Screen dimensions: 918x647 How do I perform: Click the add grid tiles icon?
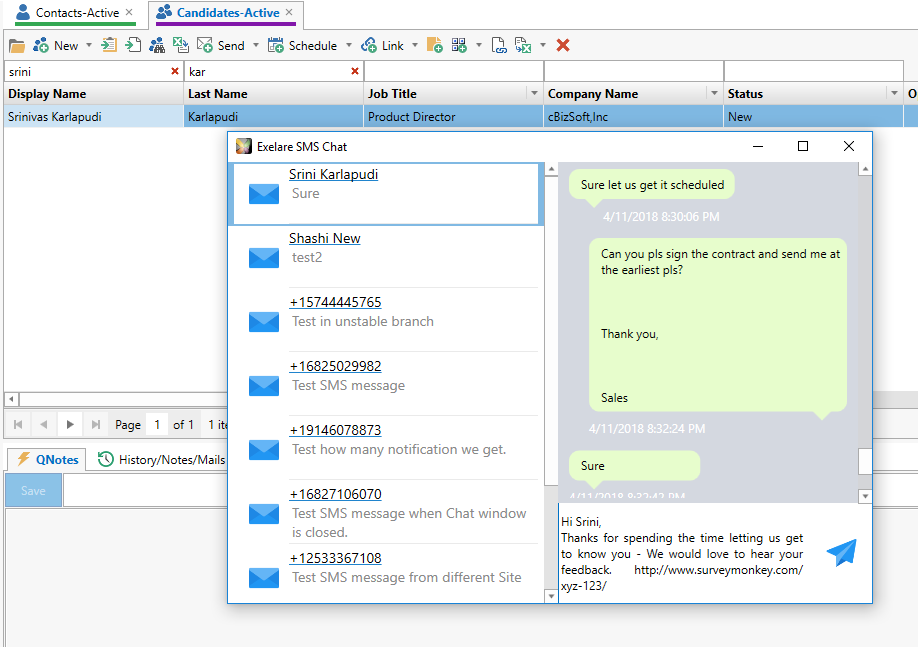pyautogui.click(x=460, y=46)
